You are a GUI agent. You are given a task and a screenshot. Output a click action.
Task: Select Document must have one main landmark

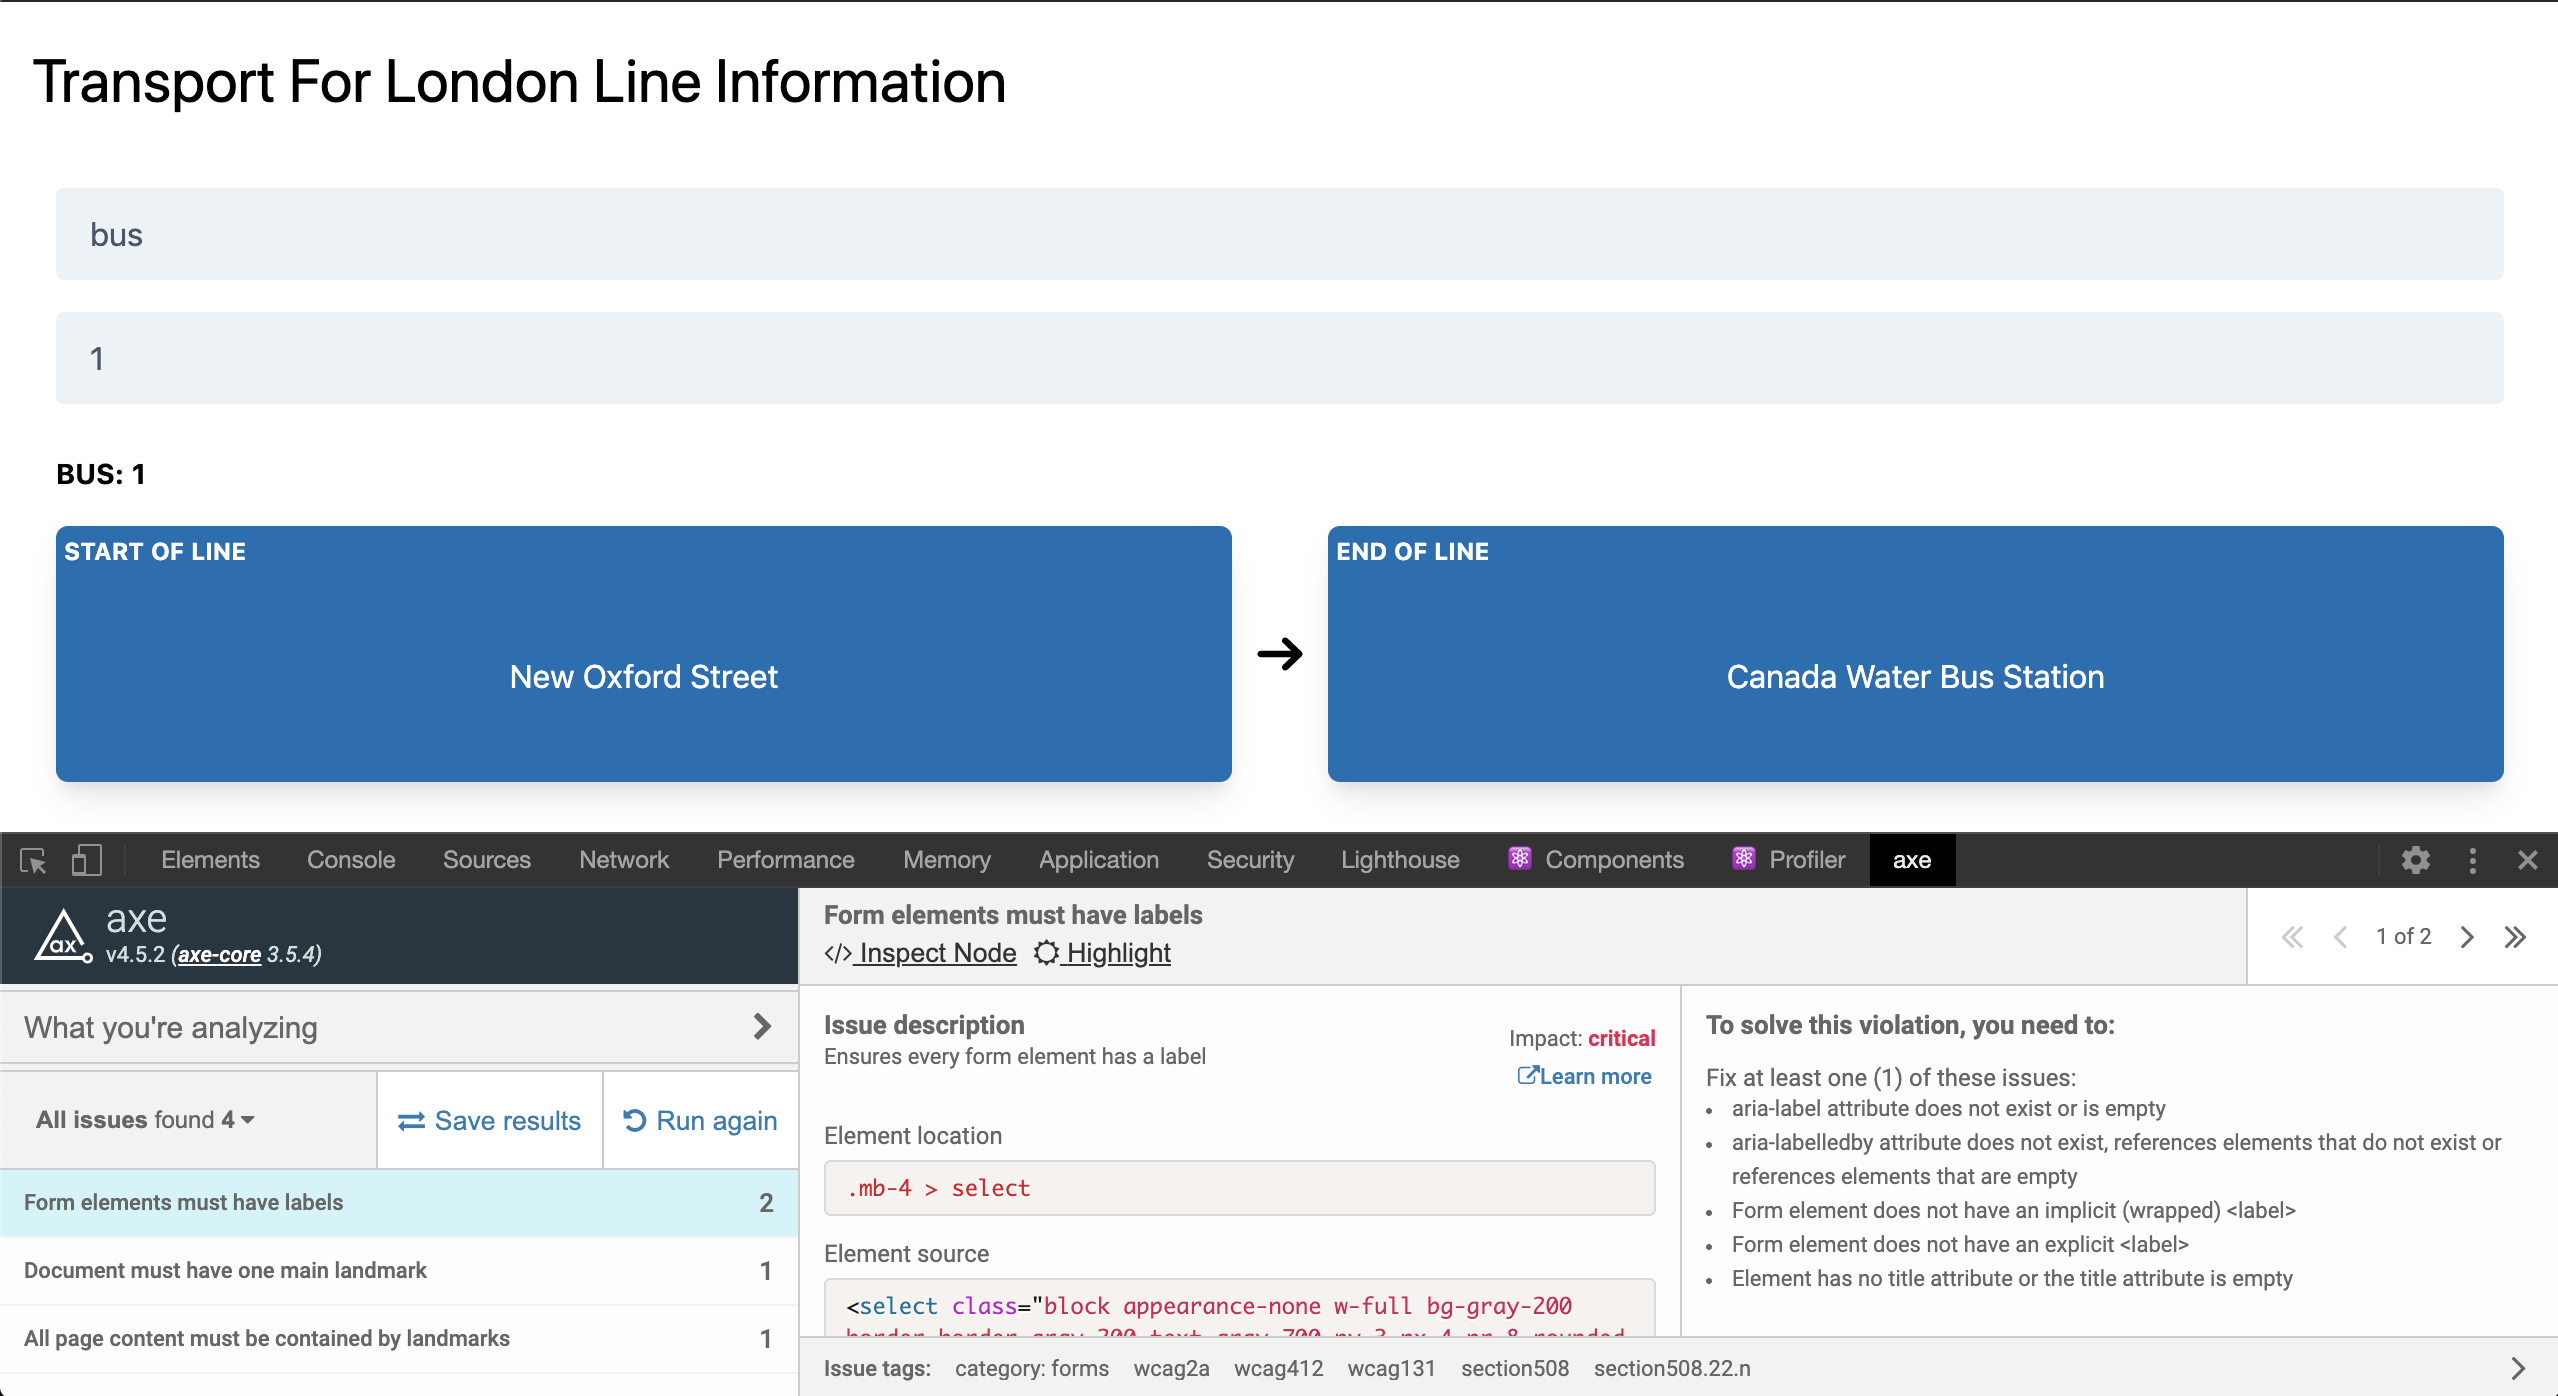[x=399, y=1270]
